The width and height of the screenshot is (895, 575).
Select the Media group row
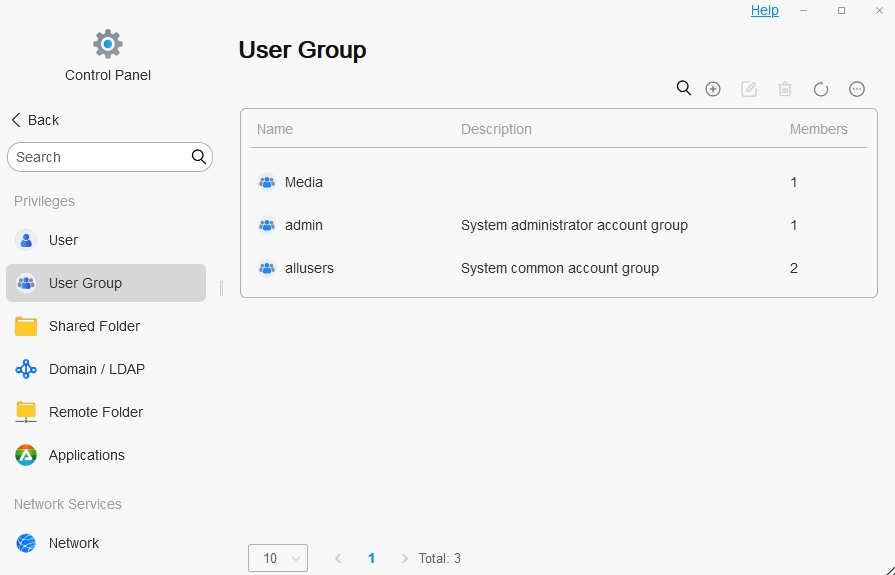click(x=304, y=182)
